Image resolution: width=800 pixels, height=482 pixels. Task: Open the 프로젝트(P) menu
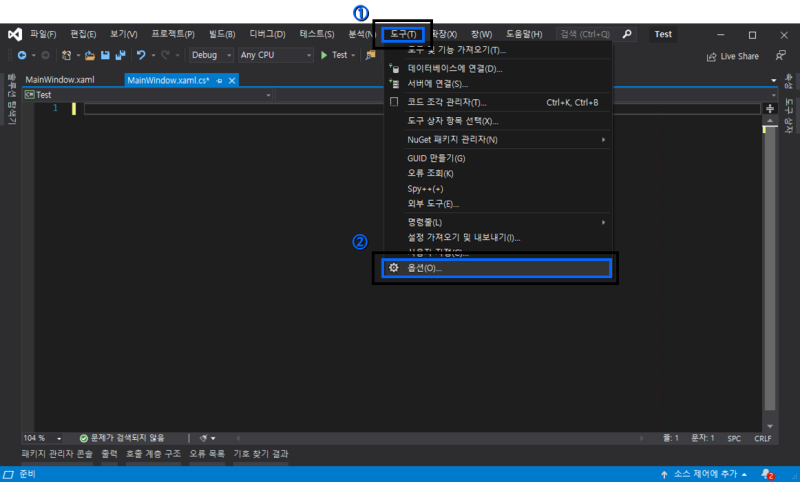173,34
